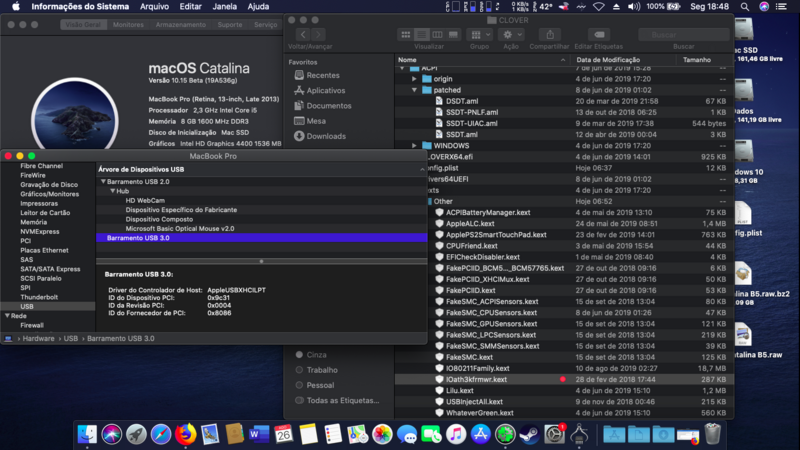Expand the WINDOWS folder

[x=414, y=146]
